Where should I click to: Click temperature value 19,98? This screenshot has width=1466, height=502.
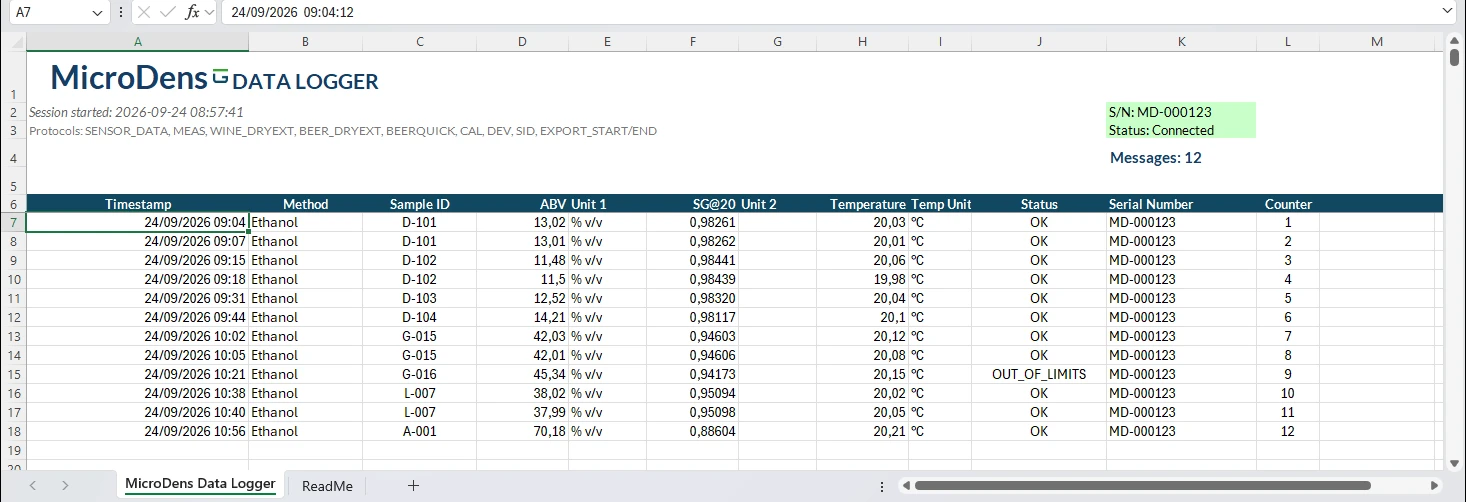coord(862,279)
